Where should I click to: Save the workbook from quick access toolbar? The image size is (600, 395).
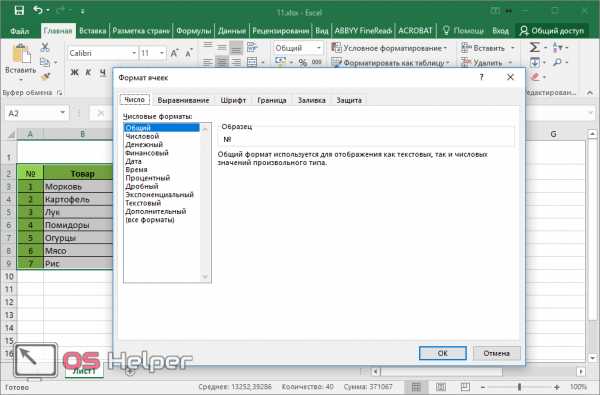[x=19, y=10]
